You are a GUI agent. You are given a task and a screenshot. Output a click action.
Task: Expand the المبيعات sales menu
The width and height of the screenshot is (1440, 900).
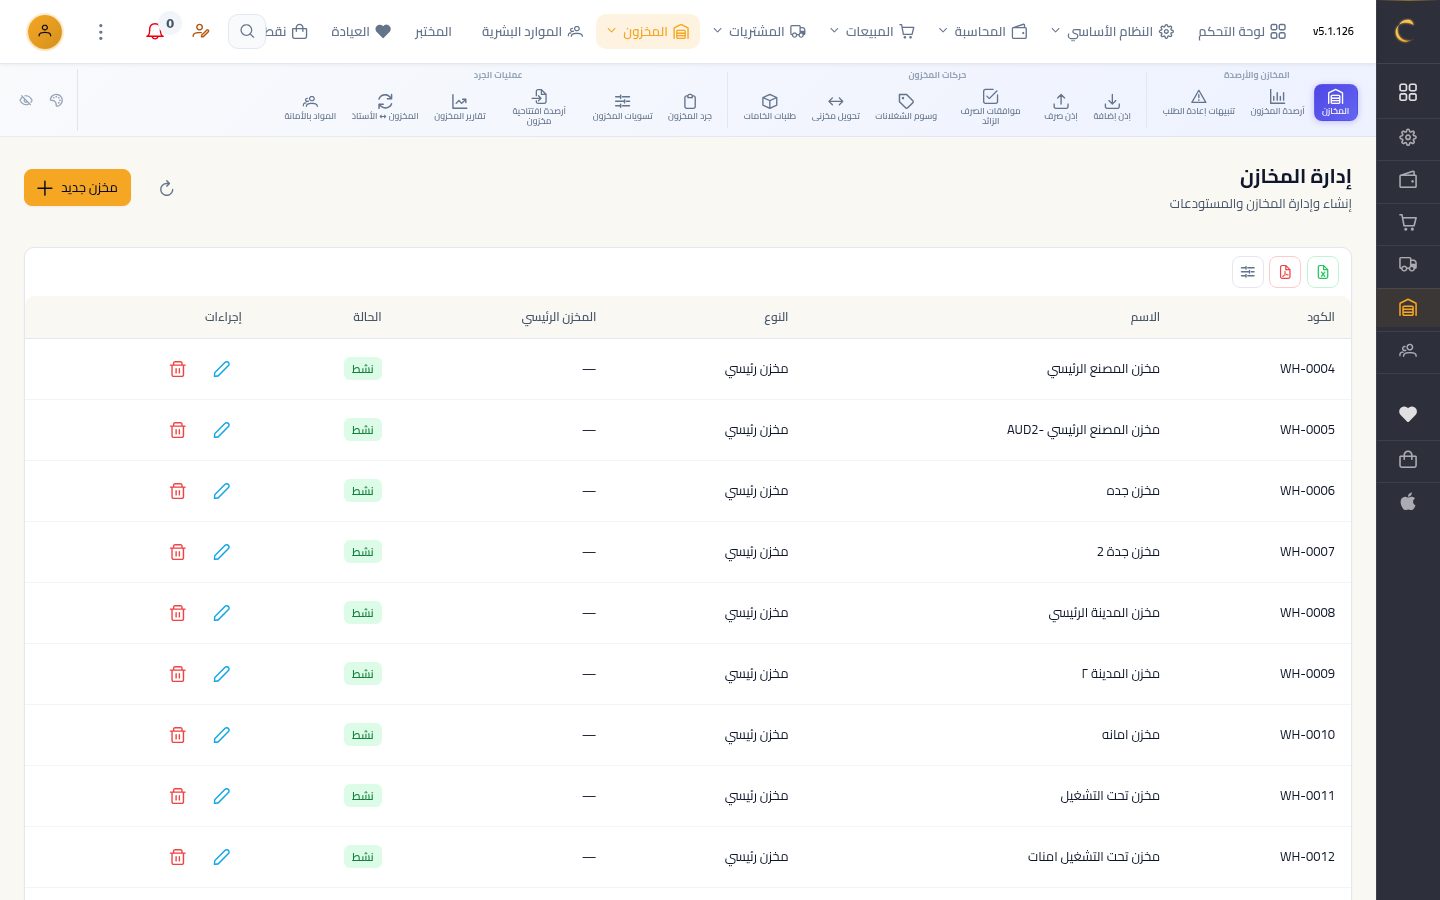coord(872,32)
